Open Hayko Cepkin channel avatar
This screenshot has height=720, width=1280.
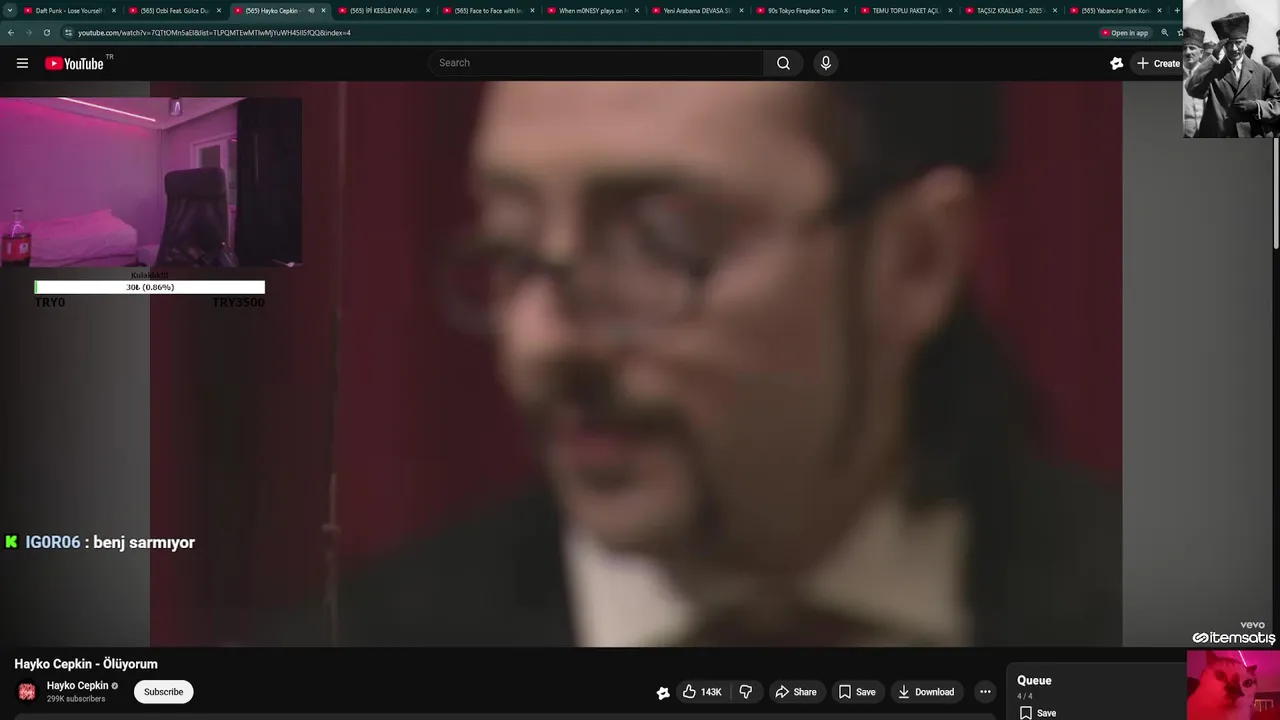pos(27,692)
